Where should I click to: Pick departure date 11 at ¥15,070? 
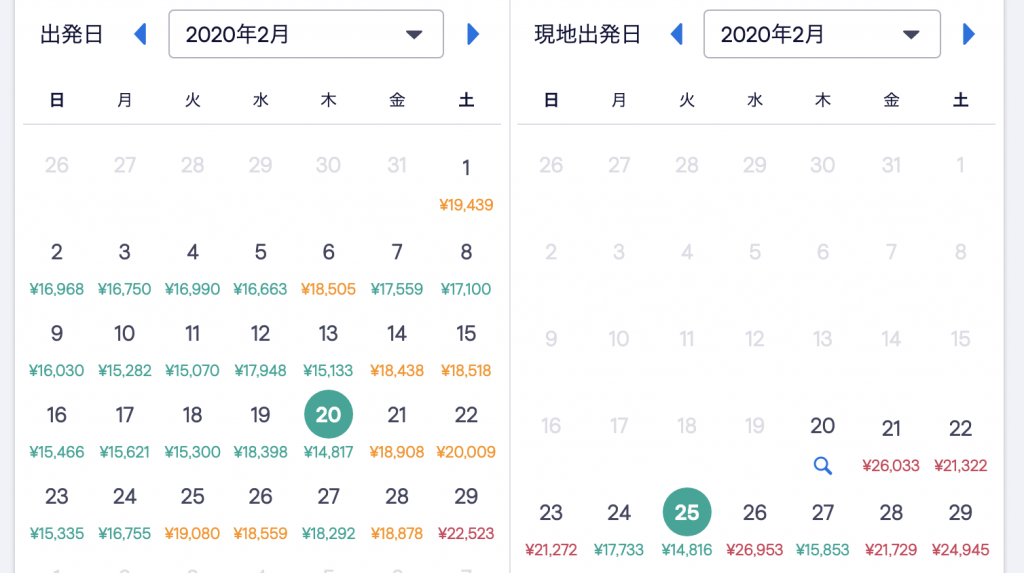pos(192,351)
